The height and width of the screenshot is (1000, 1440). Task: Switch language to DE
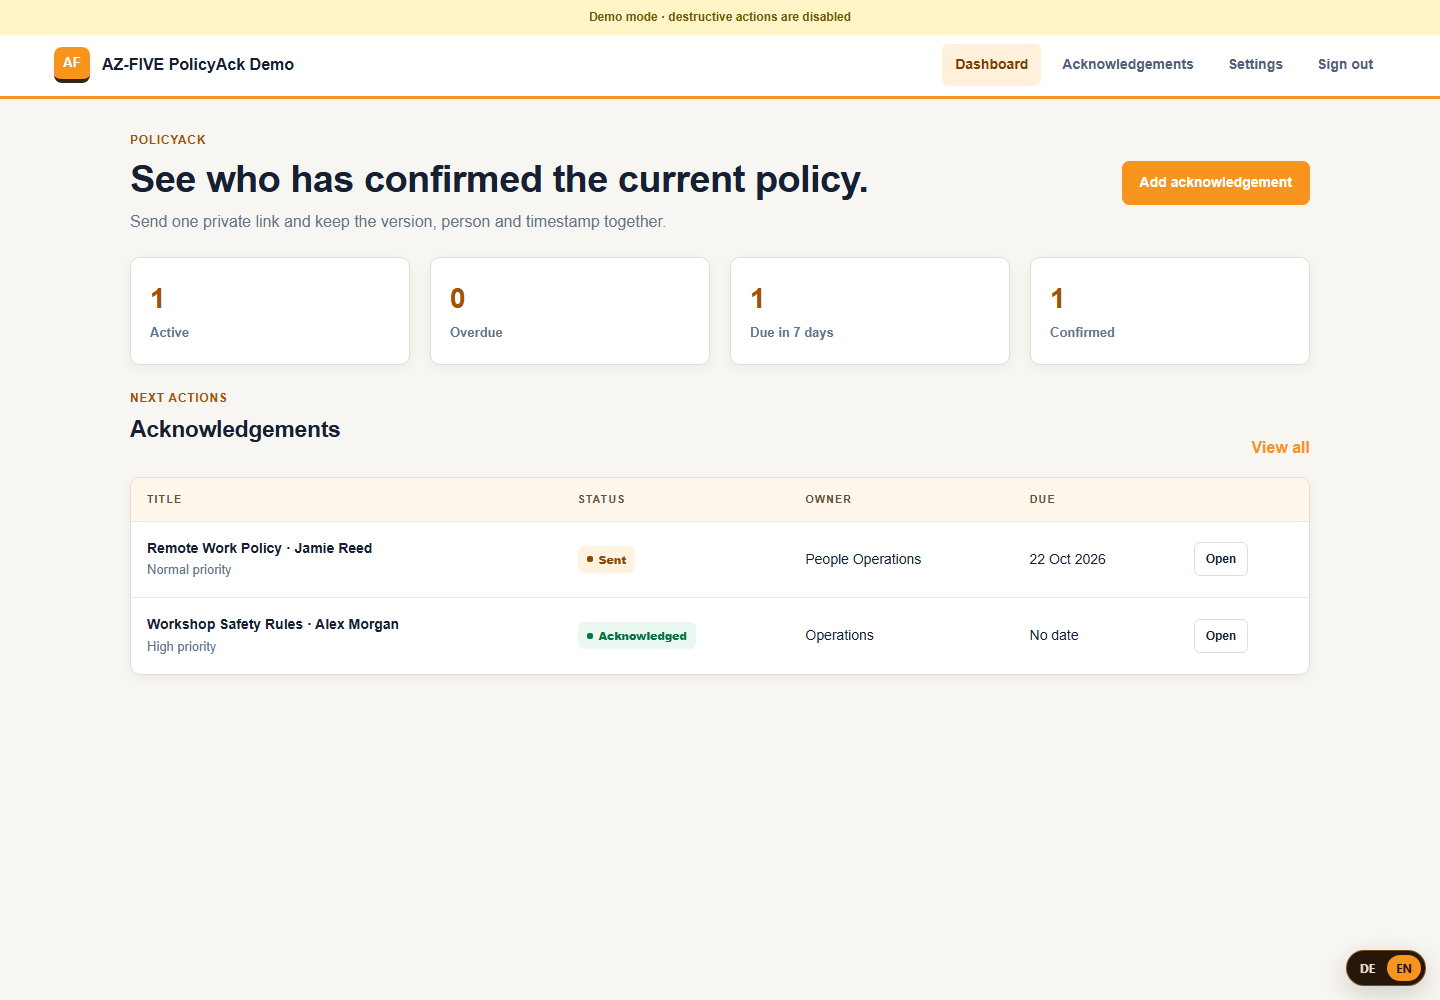pyautogui.click(x=1368, y=968)
